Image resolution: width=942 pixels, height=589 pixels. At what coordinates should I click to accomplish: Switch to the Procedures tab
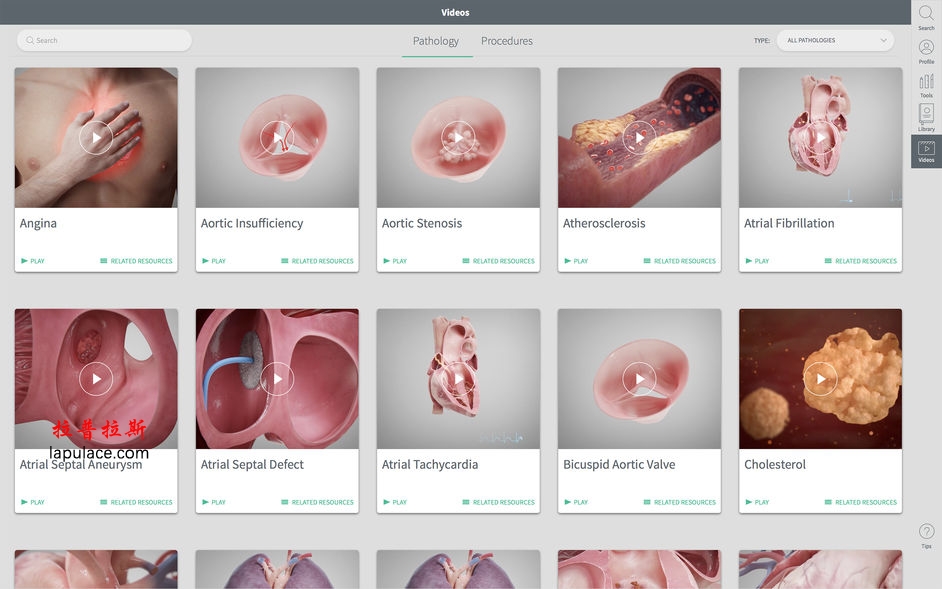click(507, 41)
